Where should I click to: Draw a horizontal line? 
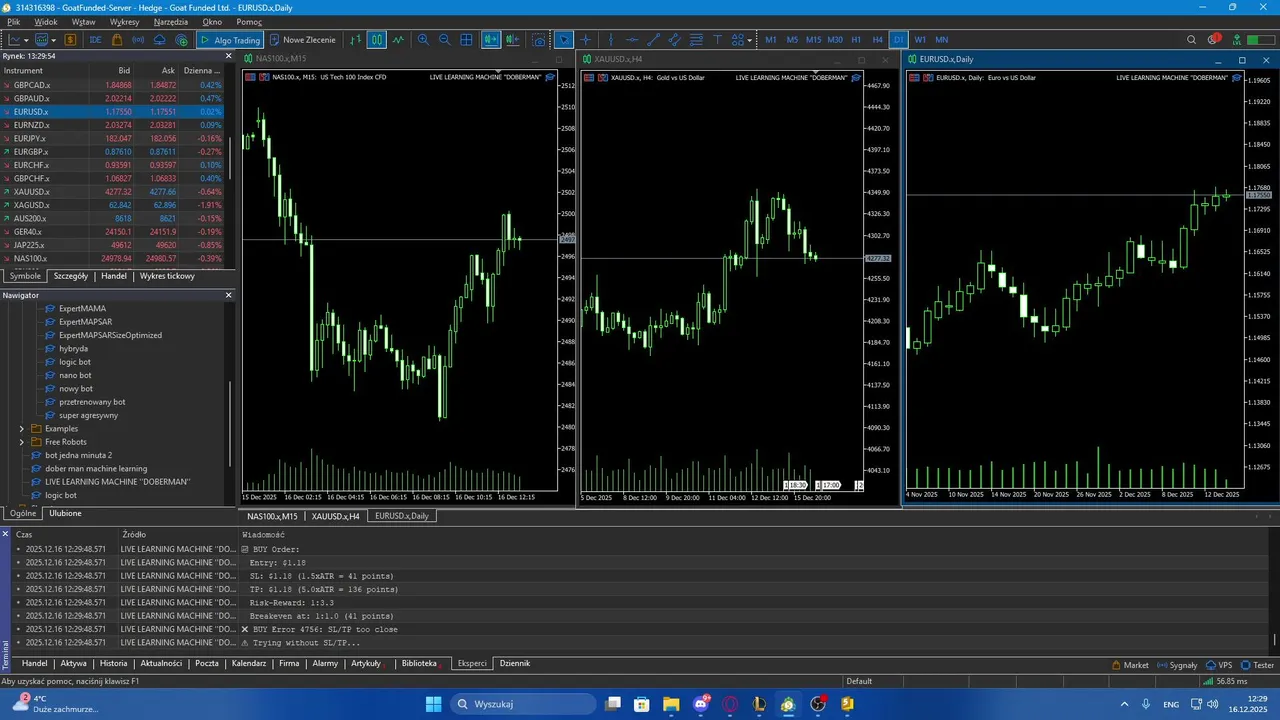(632, 40)
